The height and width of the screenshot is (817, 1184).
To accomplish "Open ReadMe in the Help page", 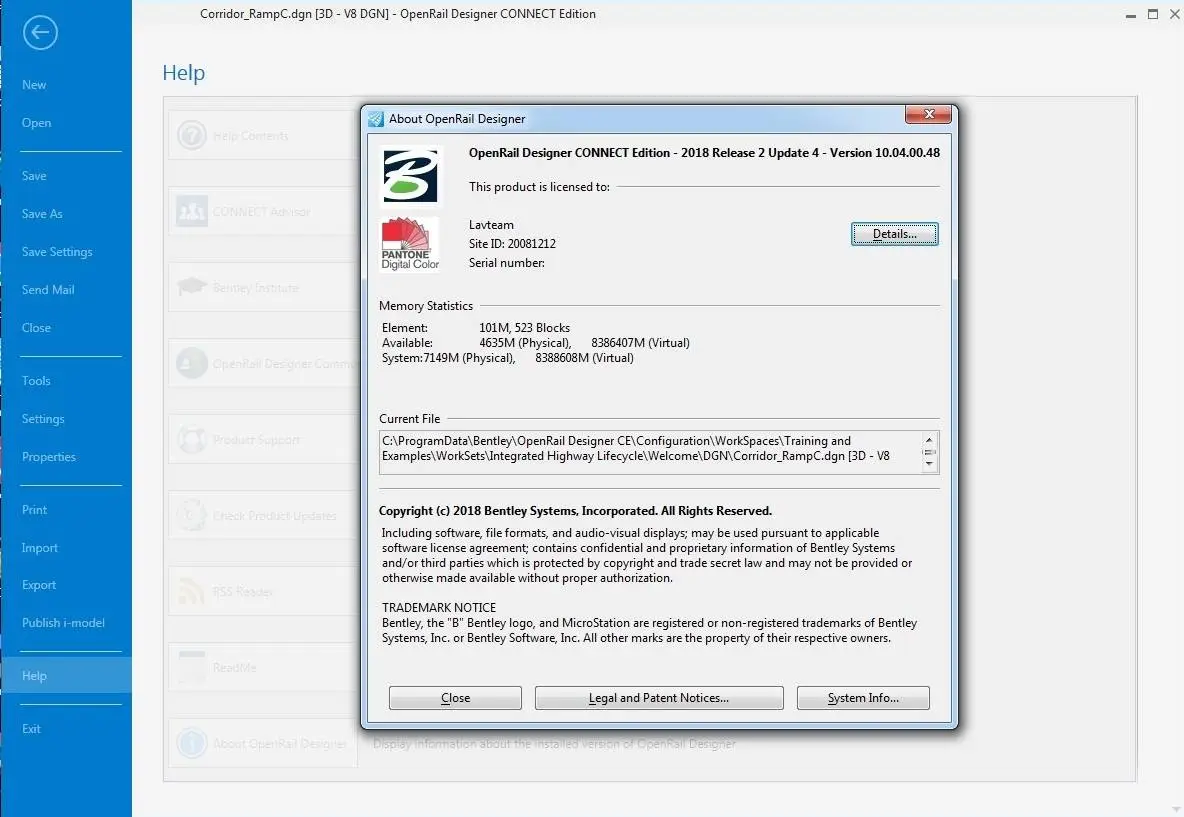I will coord(263,667).
